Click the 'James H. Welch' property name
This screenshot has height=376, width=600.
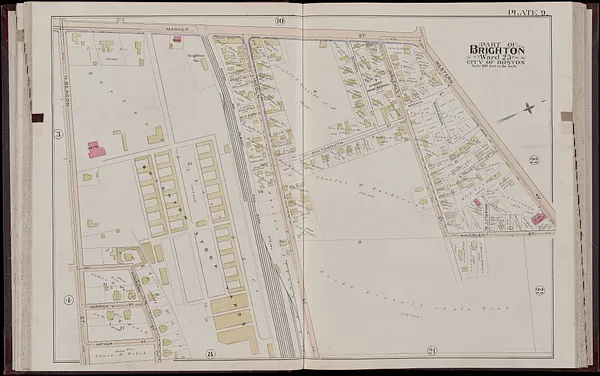click(122, 354)
